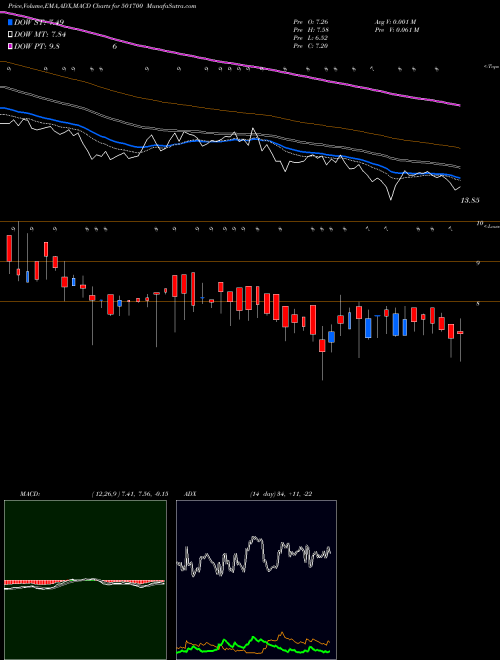Click the Pre O: 7.26 value
This screenshot has width=500, height=660.
pyautogui.click(x=311, y=22)
